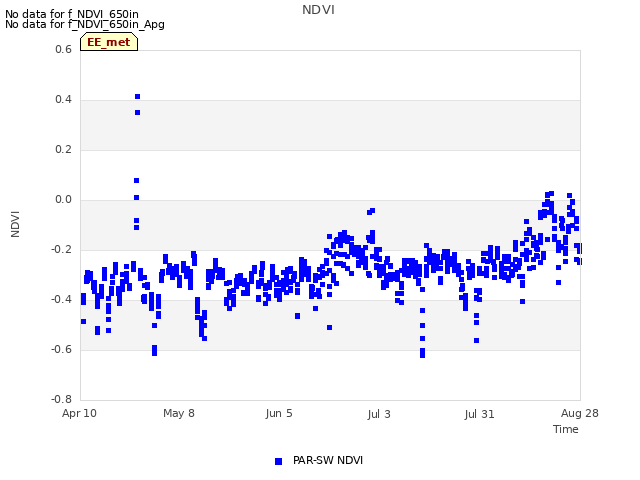
Task: Click the highest outlier data point above 0.4
Action: tap(138, 97)
